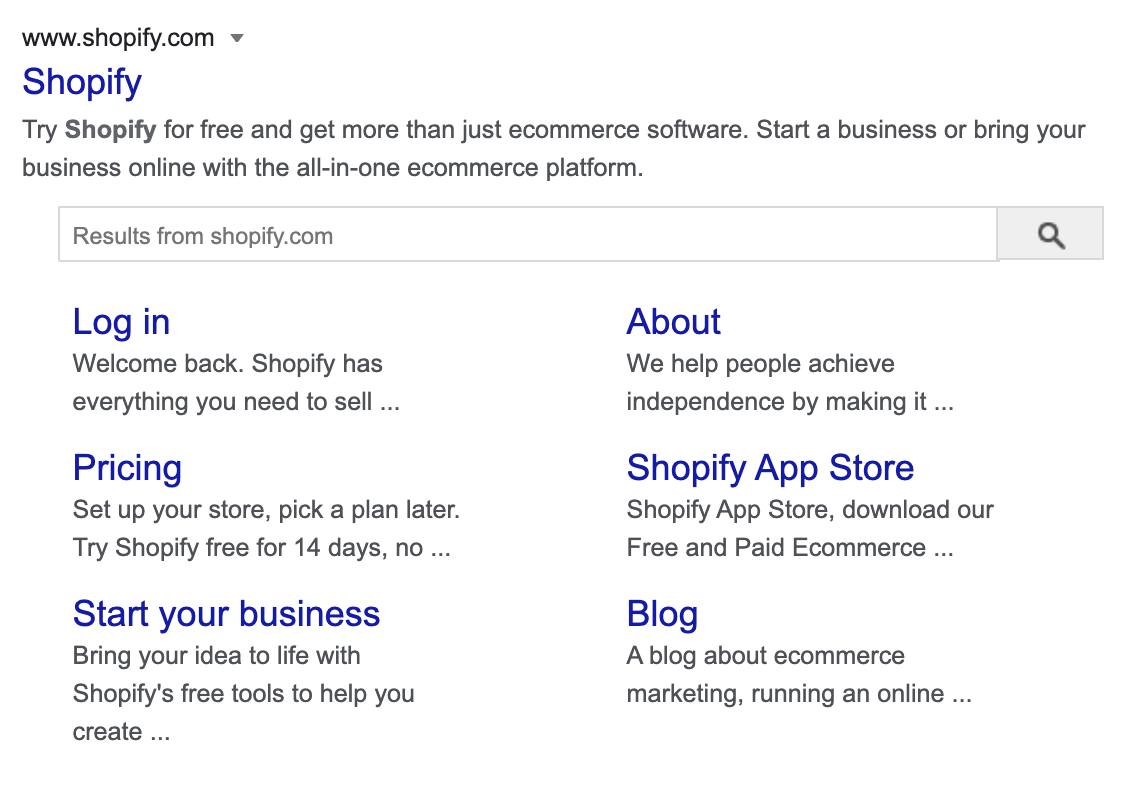This screenshot has width=1140, height=788.
Task: Open the Shopify 'Blog' link
Action: click(x=661, y=614)
